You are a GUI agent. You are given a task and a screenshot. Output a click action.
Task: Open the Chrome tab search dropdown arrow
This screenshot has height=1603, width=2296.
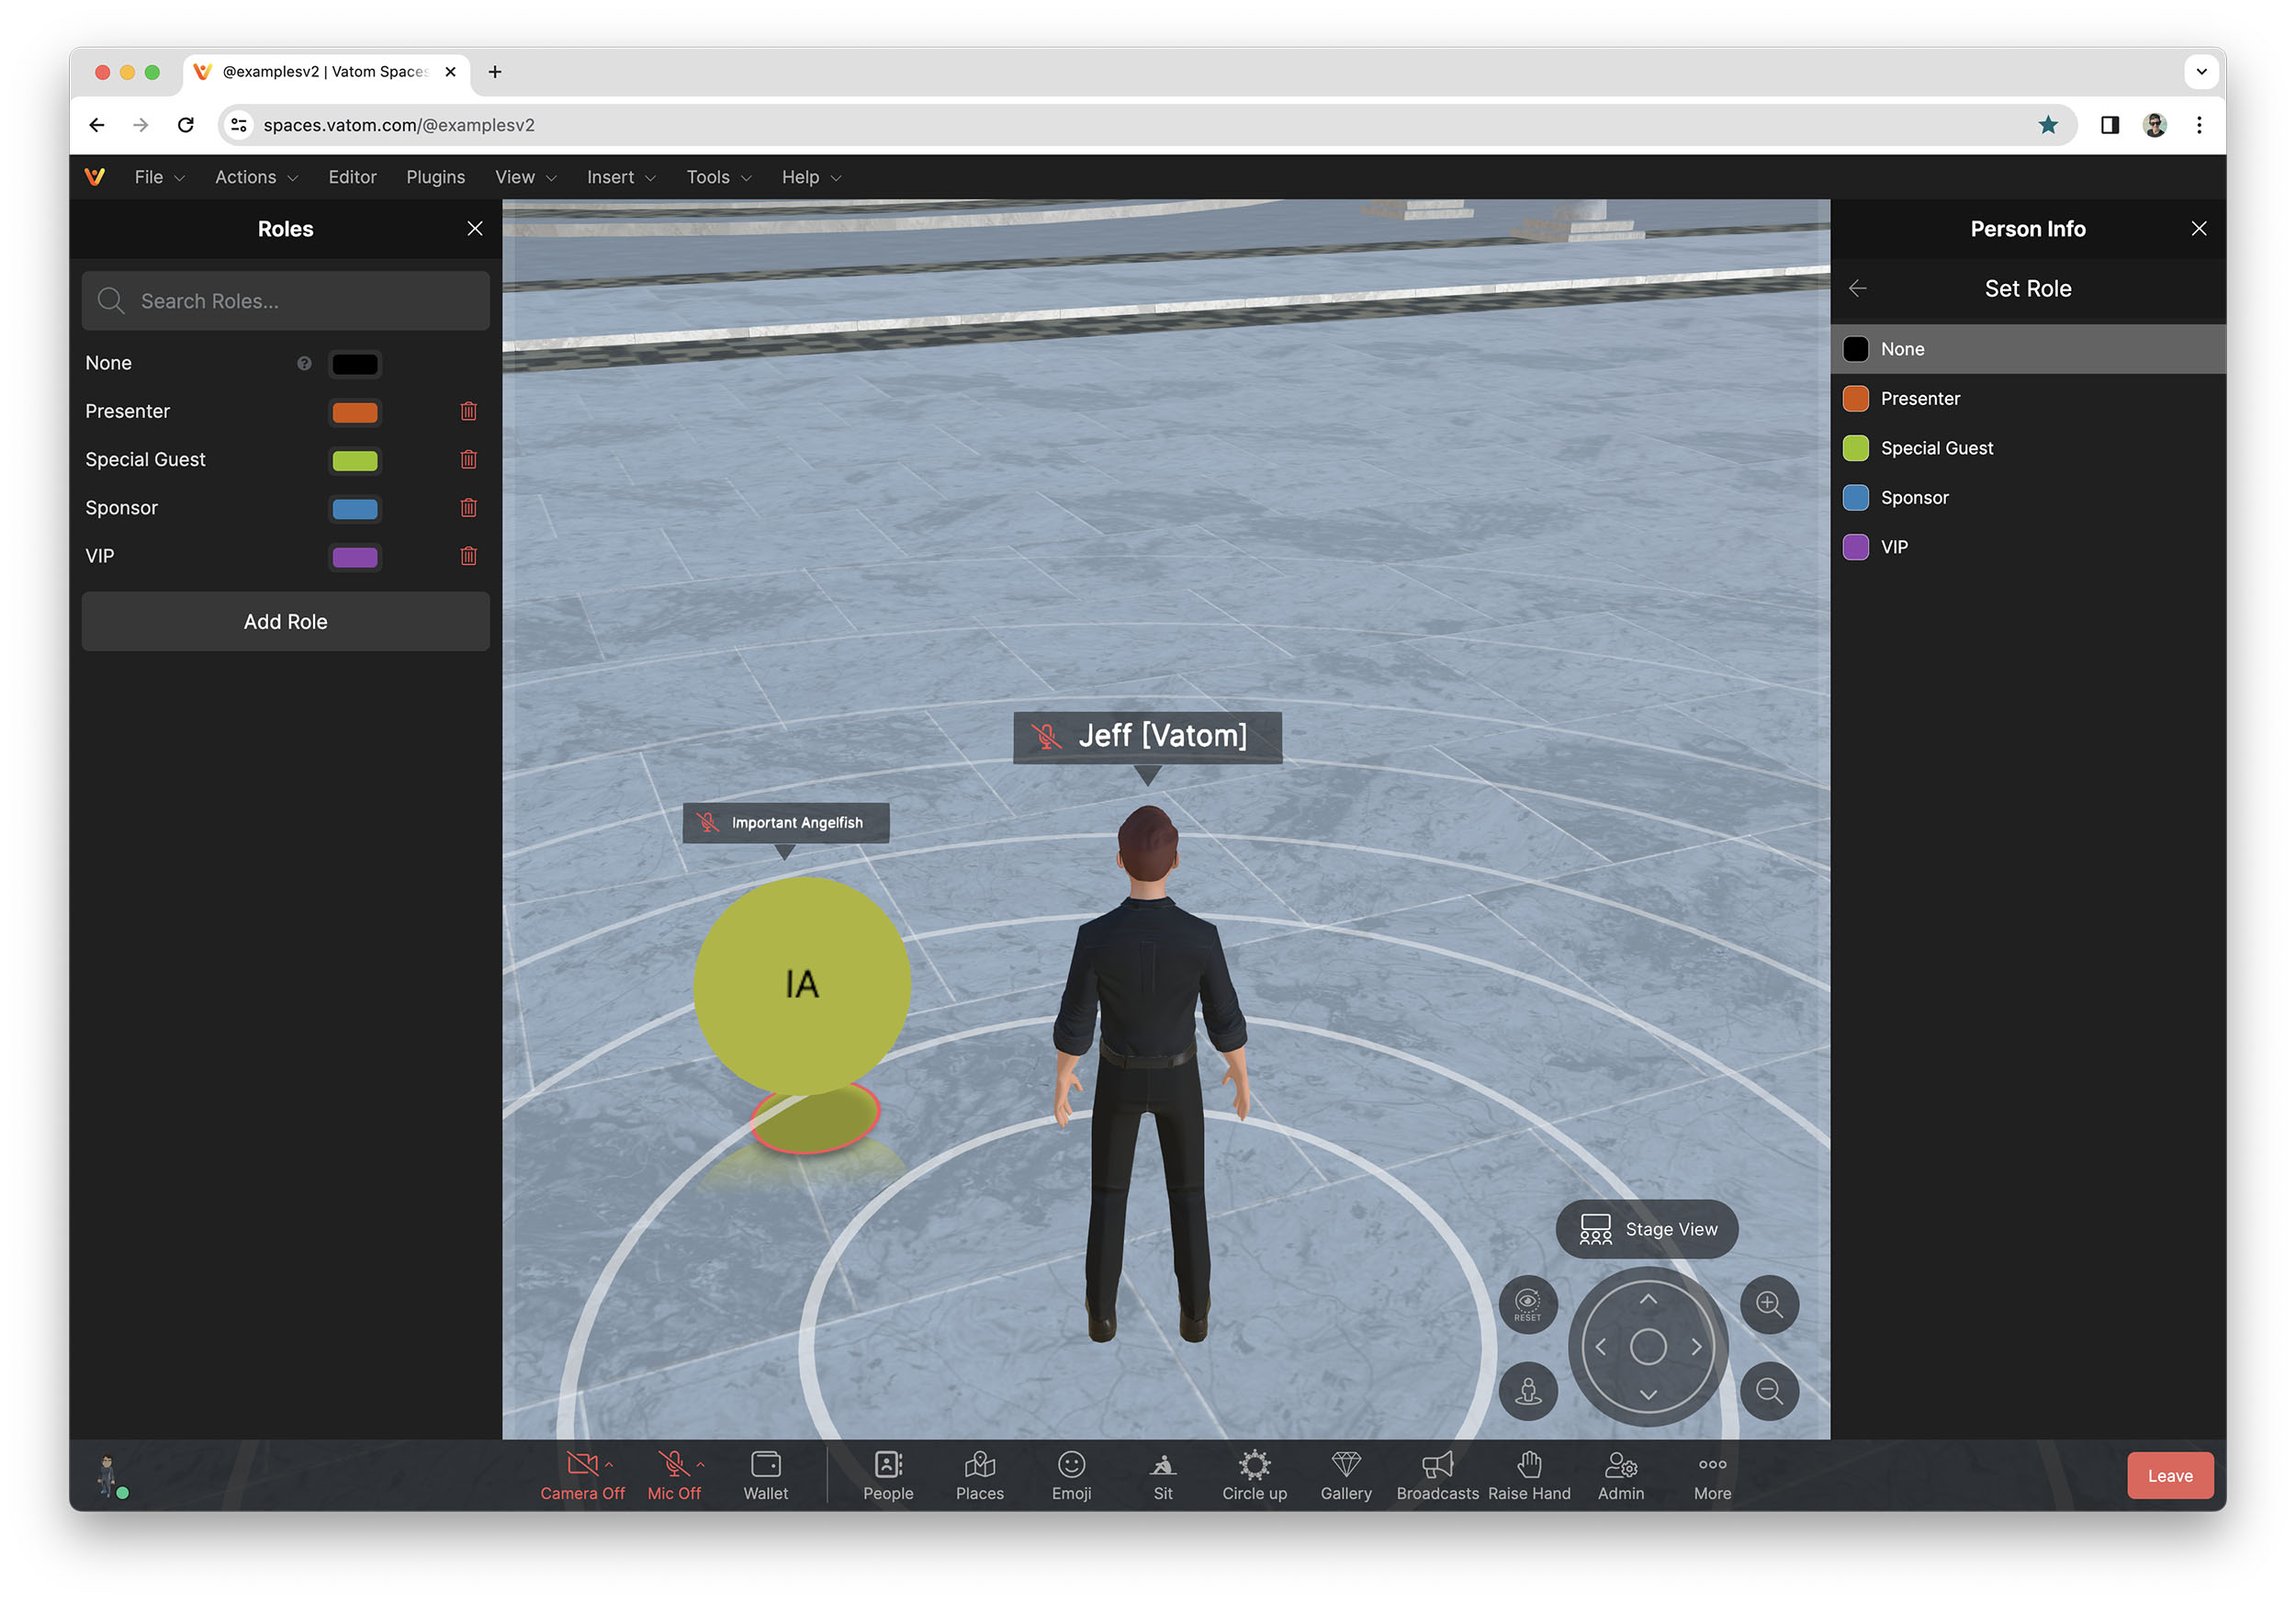tap(2201, 71)
